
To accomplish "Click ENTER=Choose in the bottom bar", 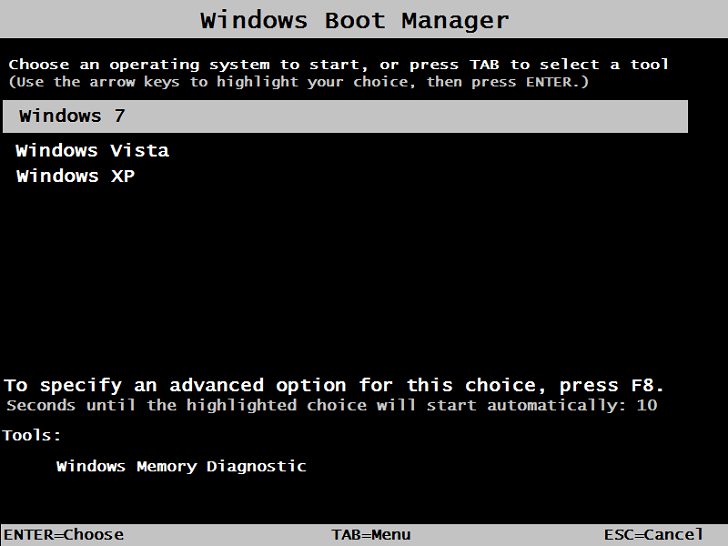I will (x=64, y=534).
